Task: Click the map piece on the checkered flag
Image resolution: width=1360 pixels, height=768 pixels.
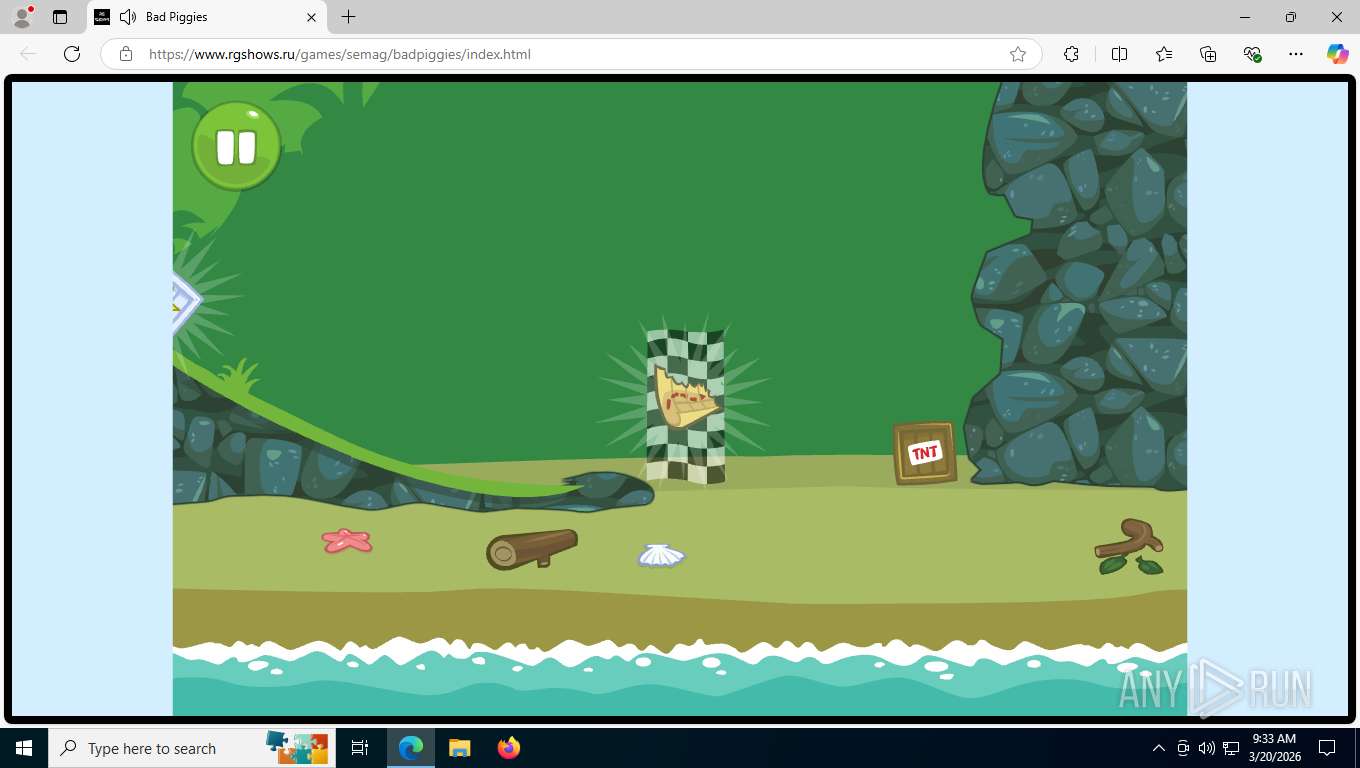Action: click(x=684, y=397)
